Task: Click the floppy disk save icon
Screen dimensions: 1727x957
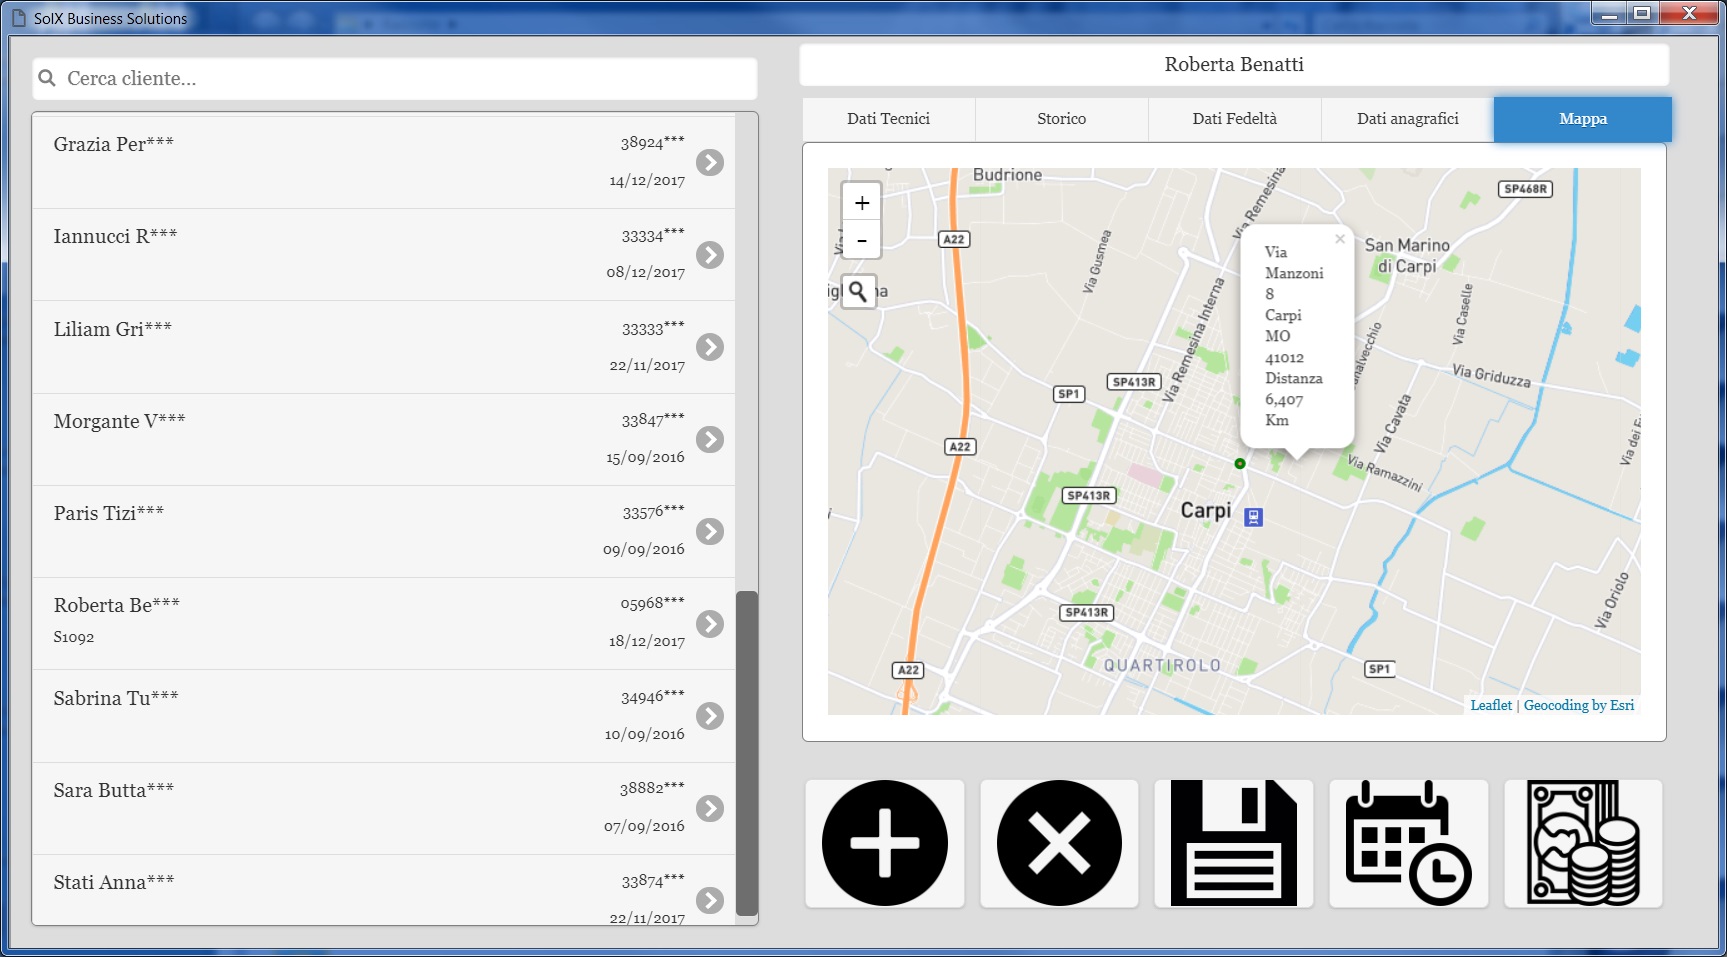Action: click(1233, 843)
